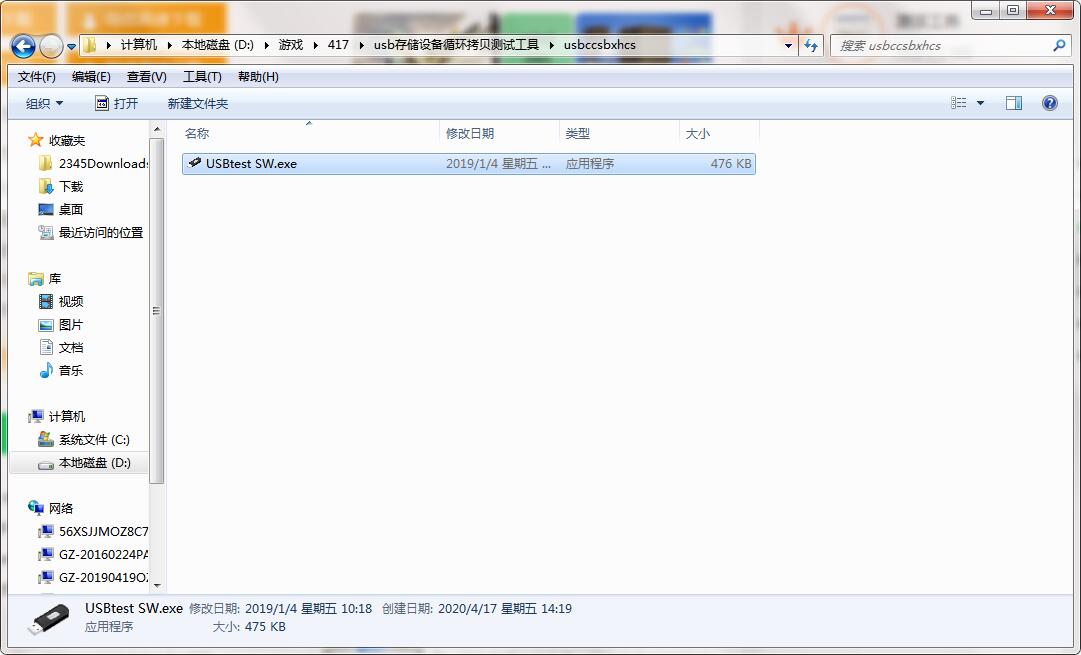This screenshot has width=1081, height=655.
Task: Open the 组织 dropdown
Action: click(x=44, y=103)
